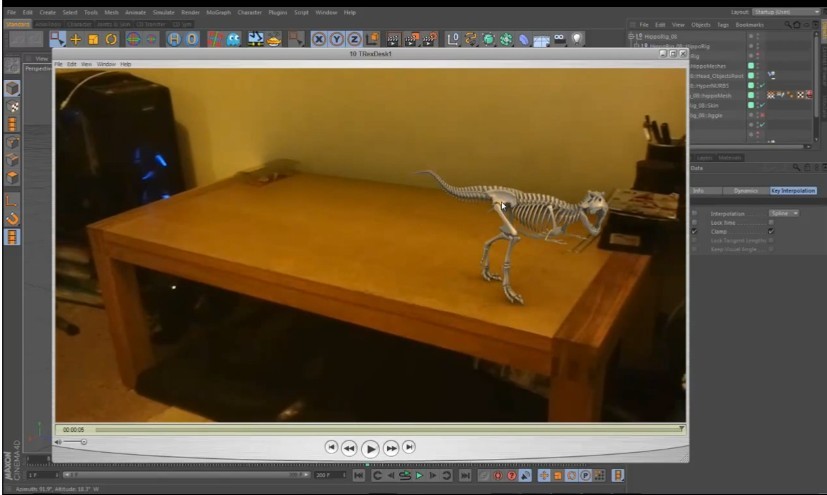Click the Spline pen icon

tap(470, 40)
